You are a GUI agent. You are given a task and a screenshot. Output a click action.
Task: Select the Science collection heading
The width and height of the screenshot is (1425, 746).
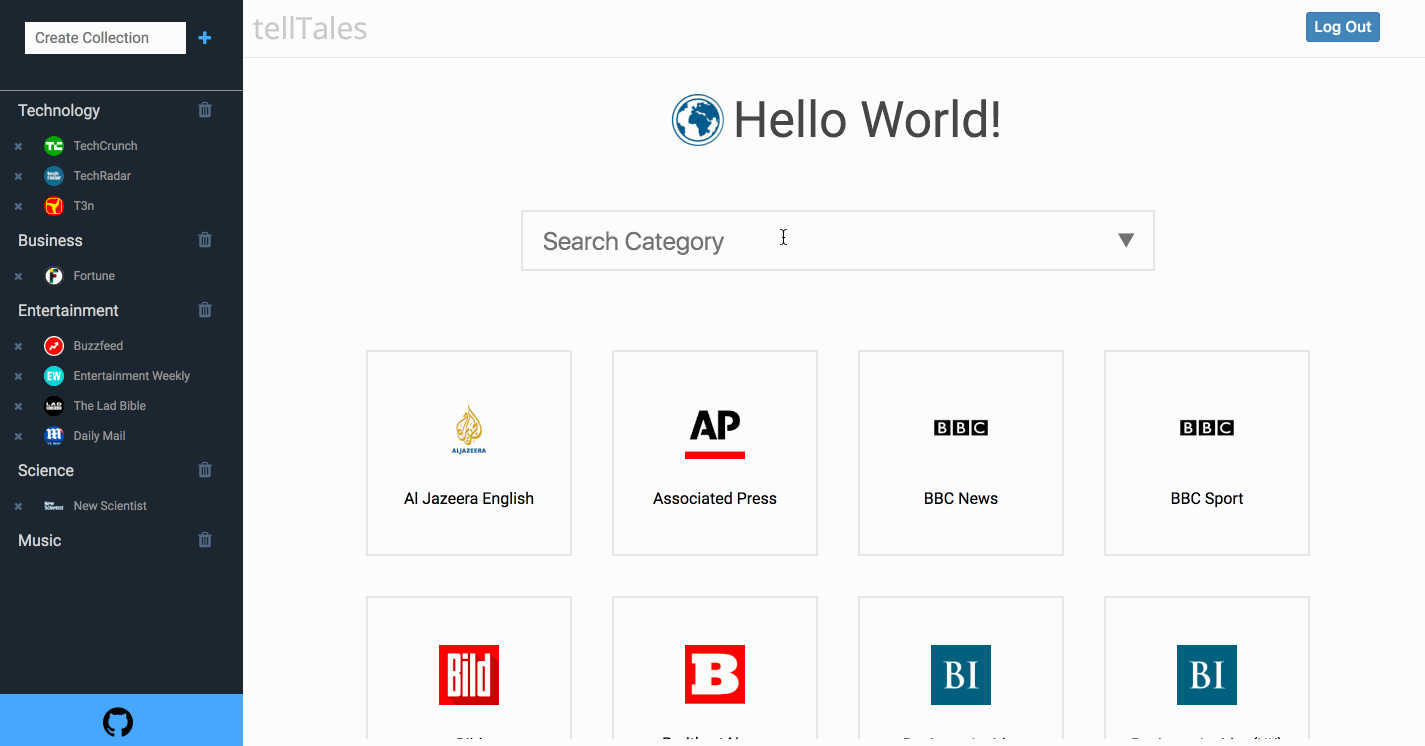(x=46, y=470)
